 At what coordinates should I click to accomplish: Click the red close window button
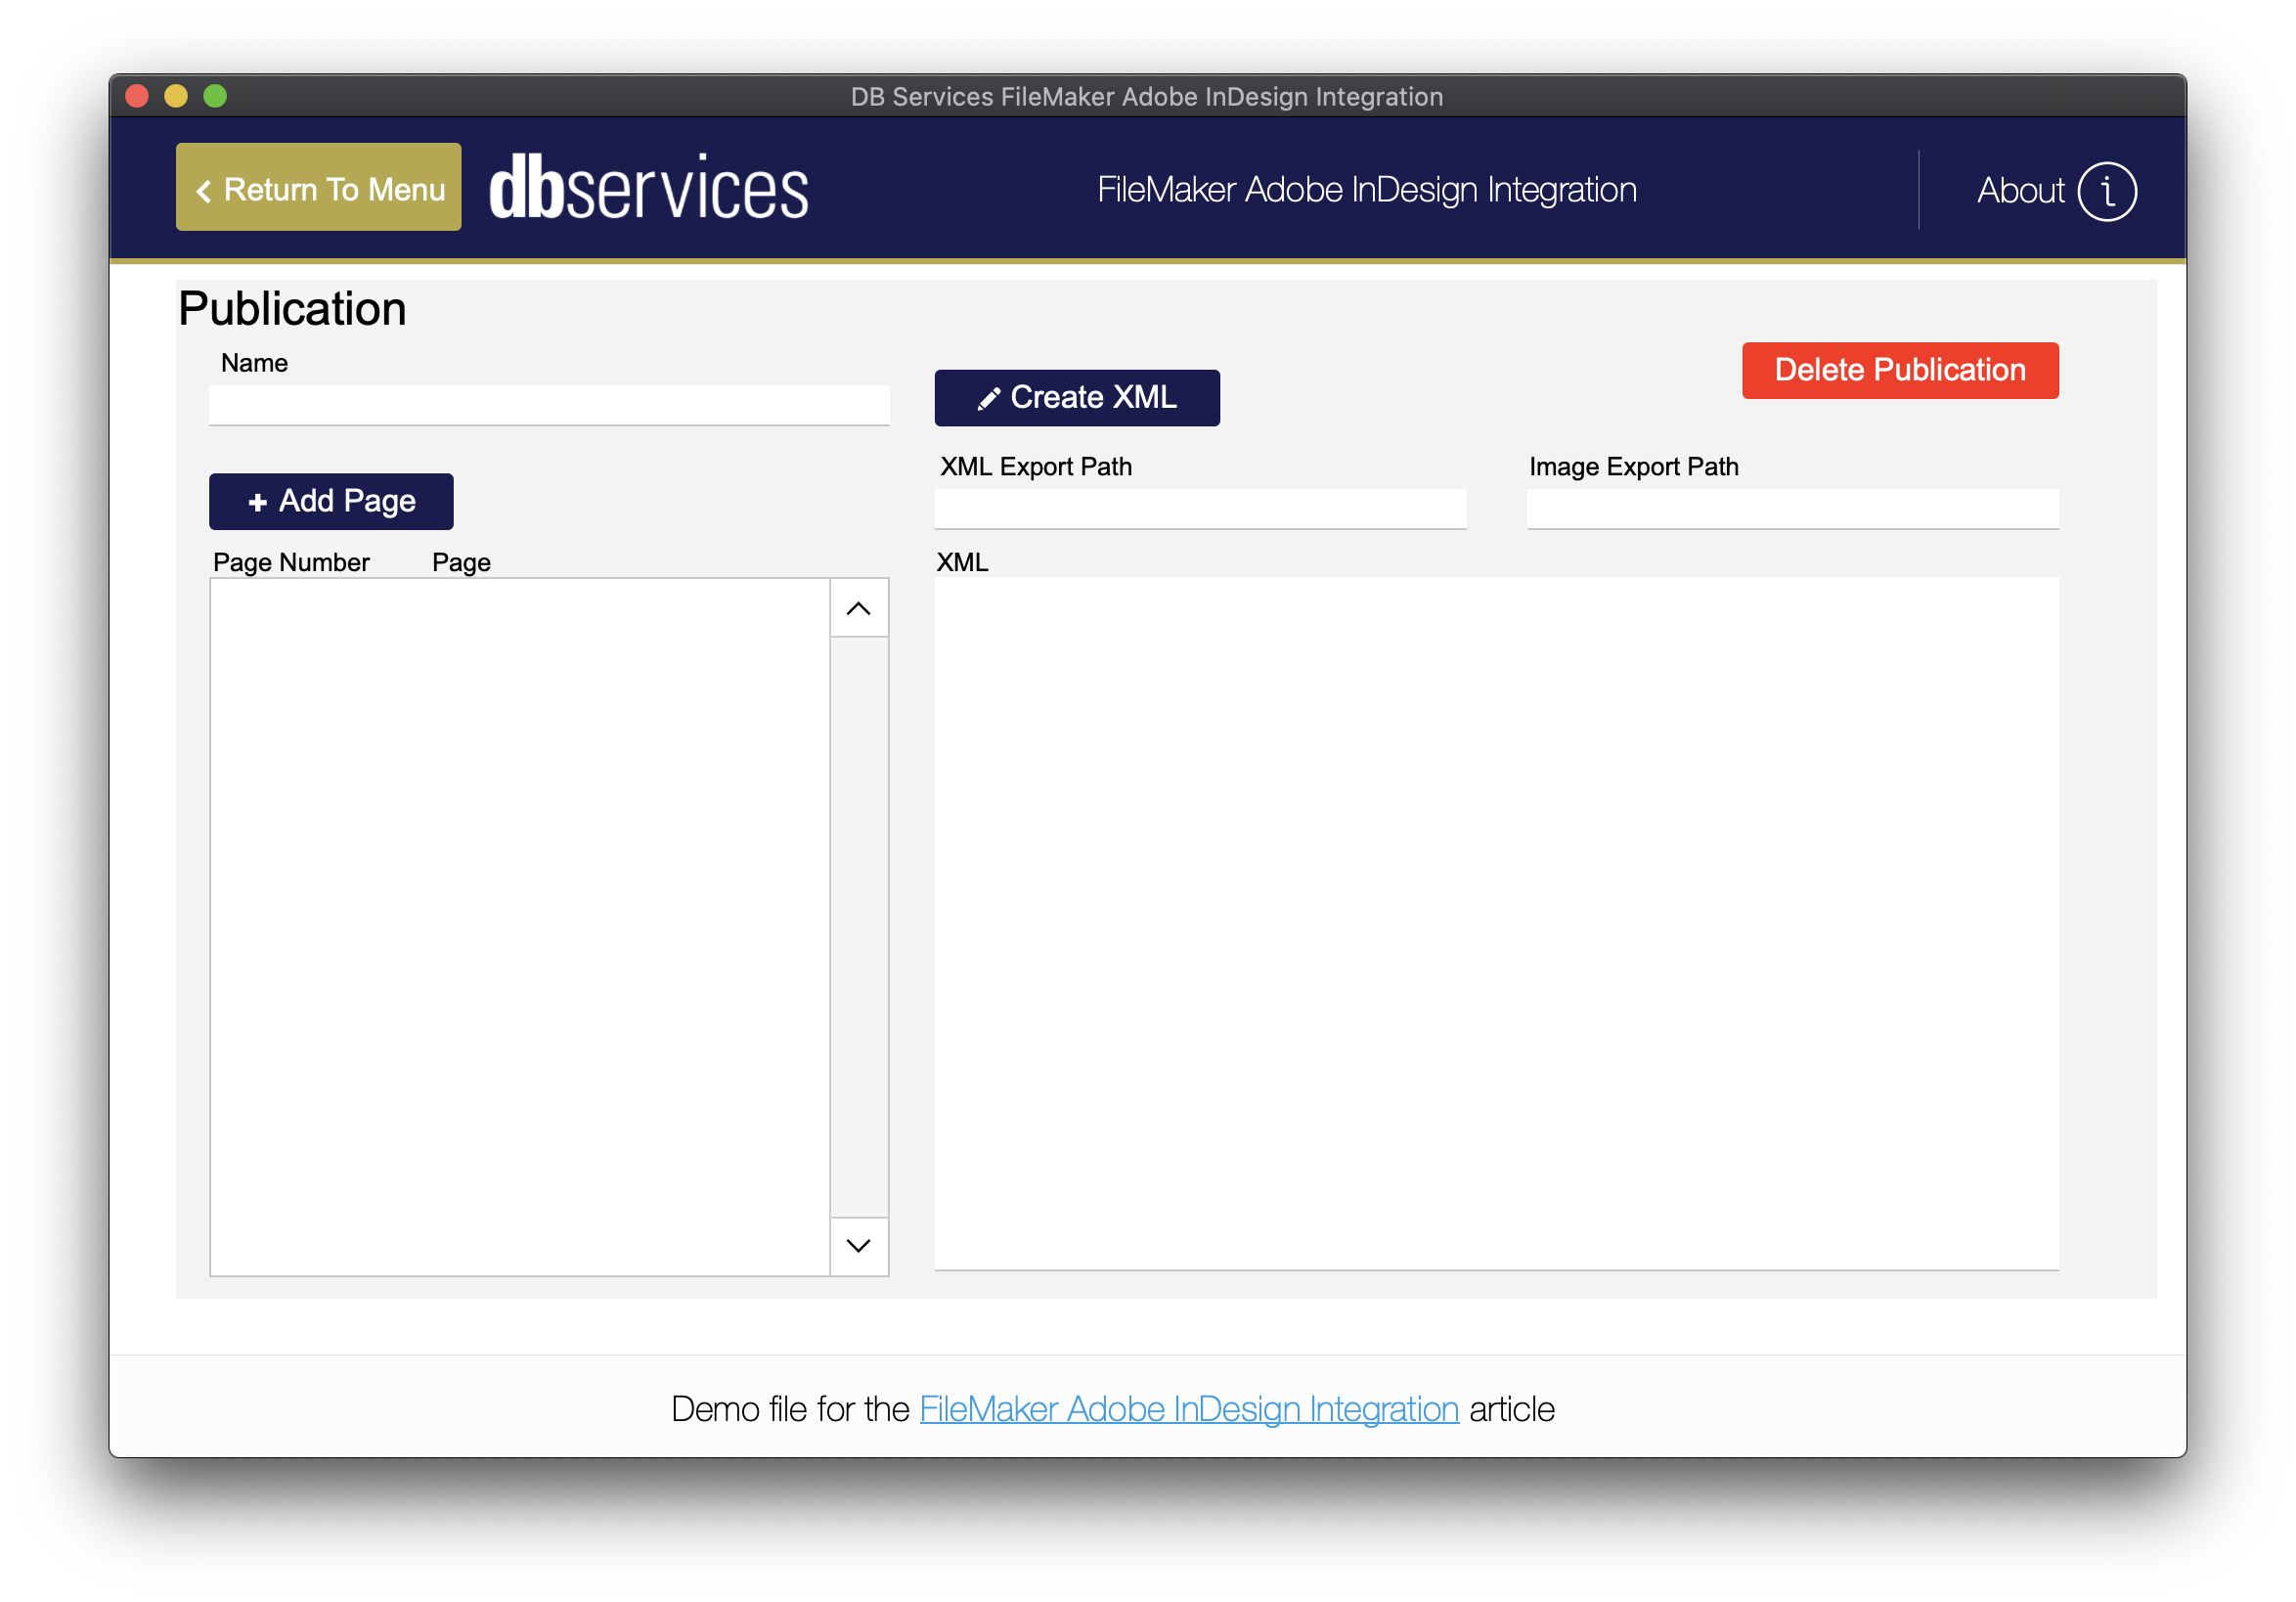(137, 96)
